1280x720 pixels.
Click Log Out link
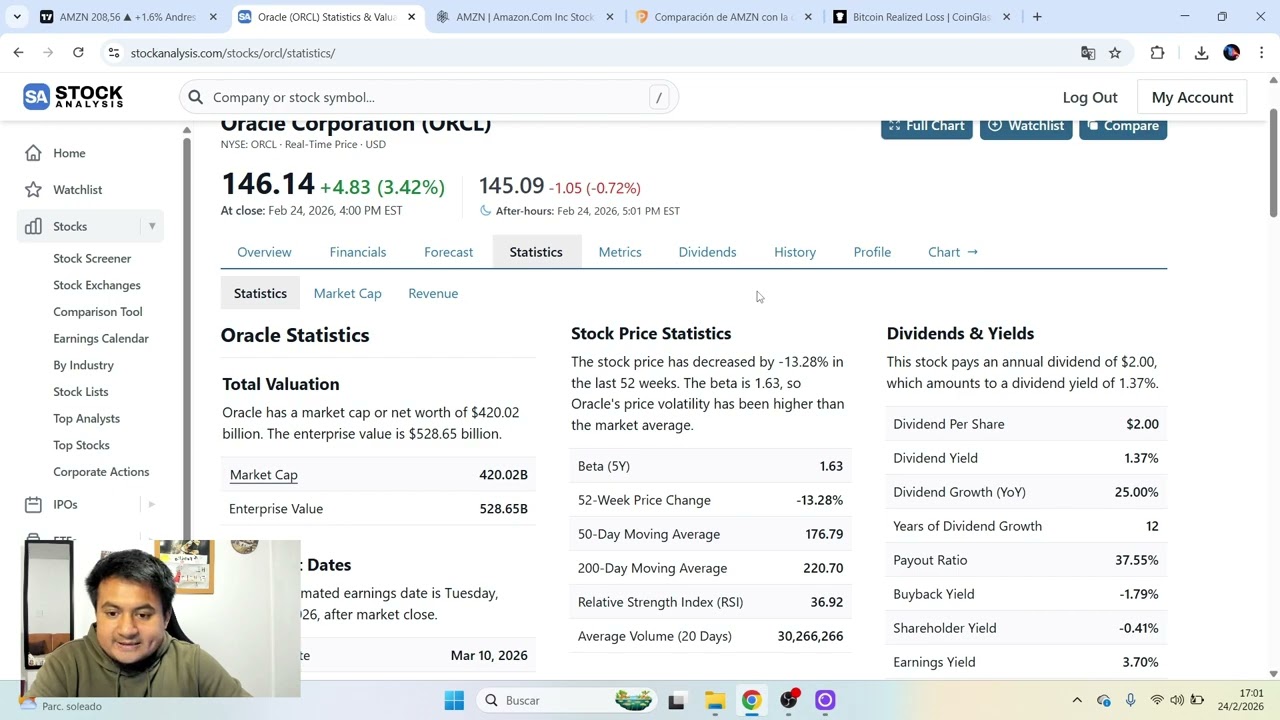(1090, 97)
